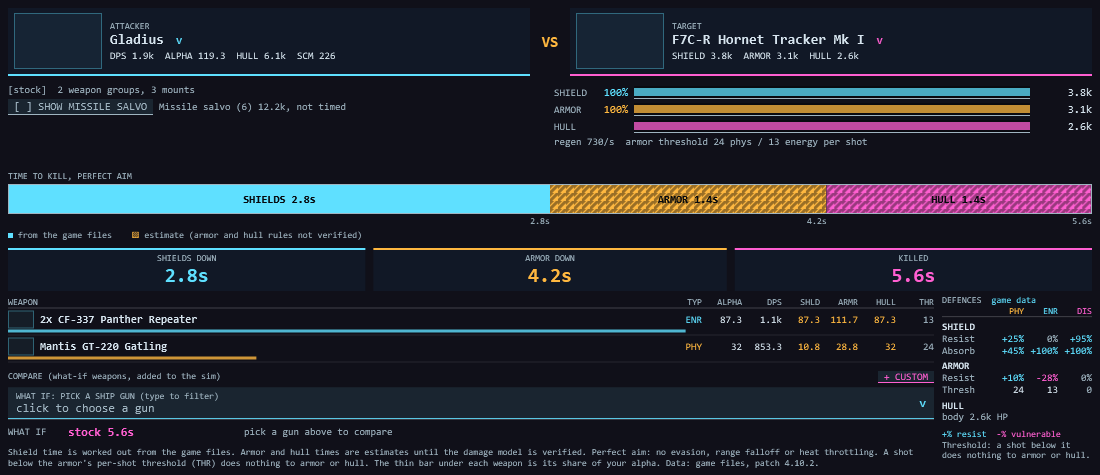Click the target SHIELD health bar
This screenshot has width=1100, height=475.
[x=832, y=93]
